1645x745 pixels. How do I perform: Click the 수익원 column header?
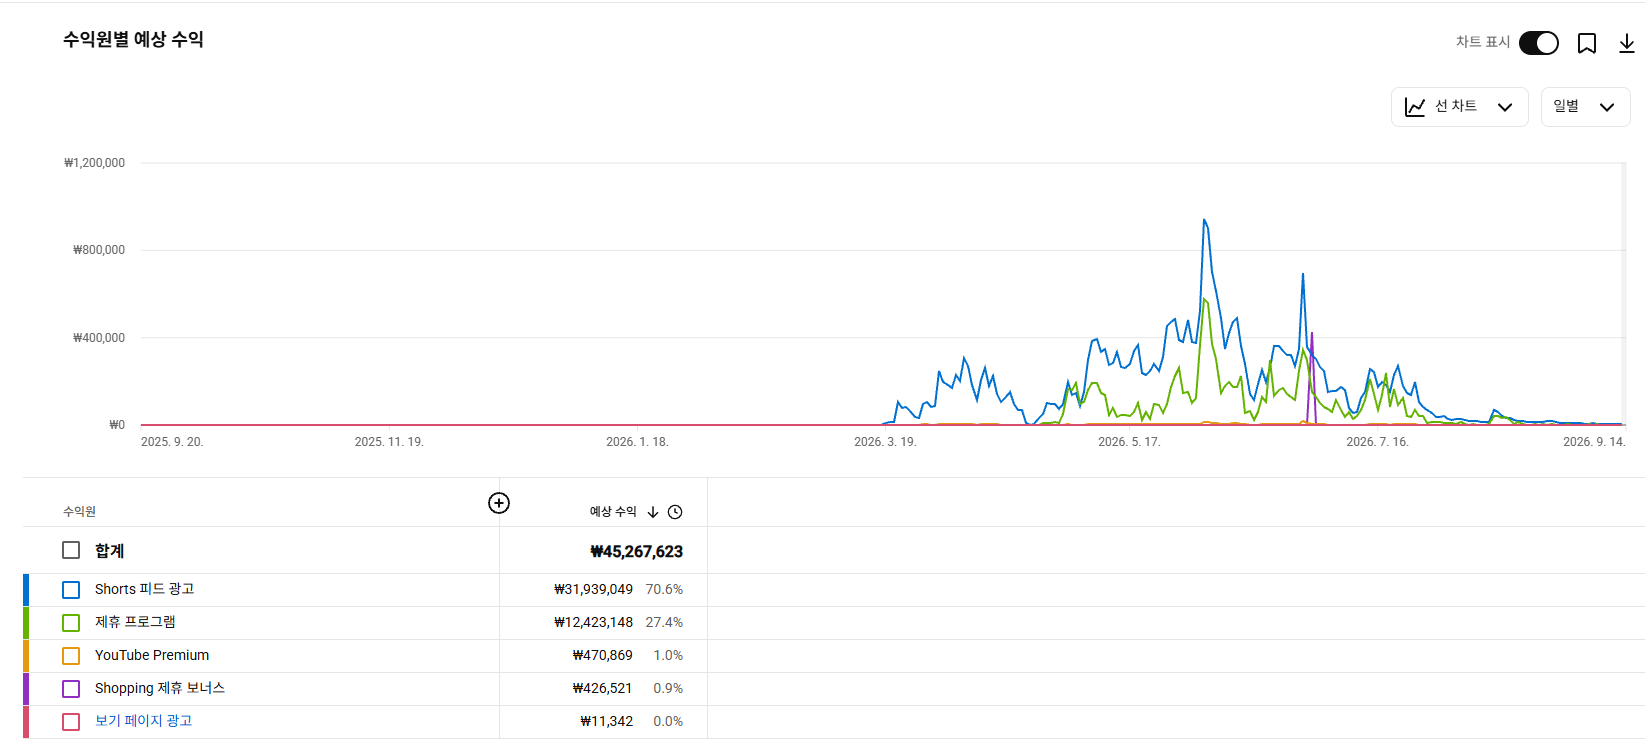79,512
